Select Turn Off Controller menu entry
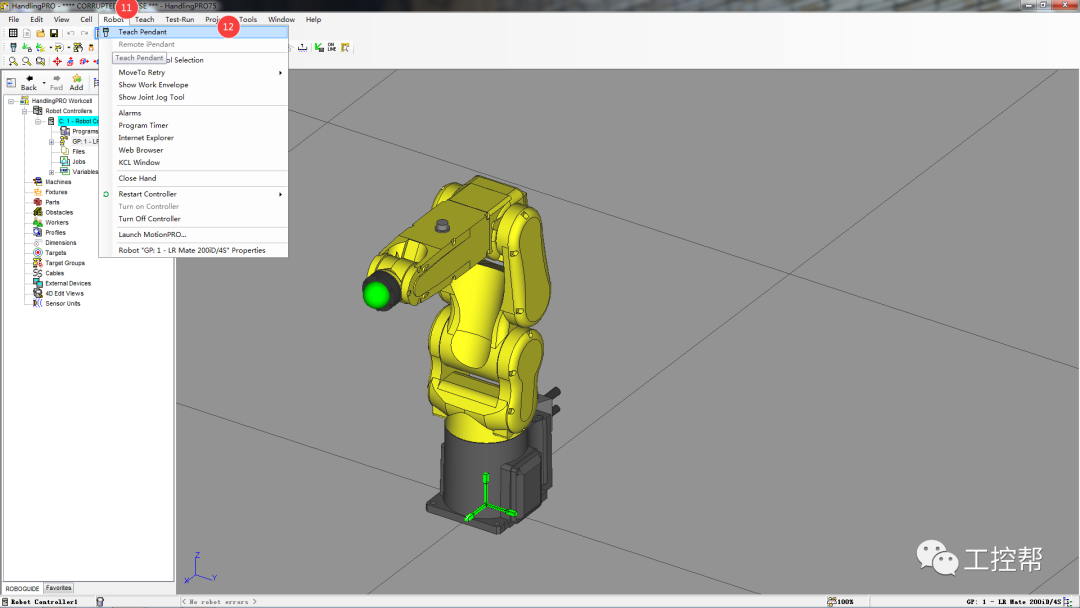This screenshot has width=1080, height=608. 194,219
